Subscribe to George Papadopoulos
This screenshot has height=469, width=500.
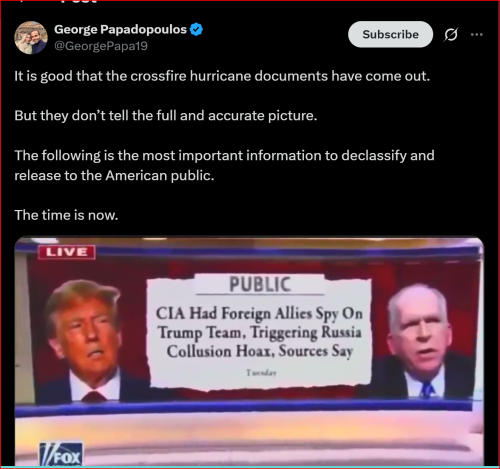pos(390,34)
